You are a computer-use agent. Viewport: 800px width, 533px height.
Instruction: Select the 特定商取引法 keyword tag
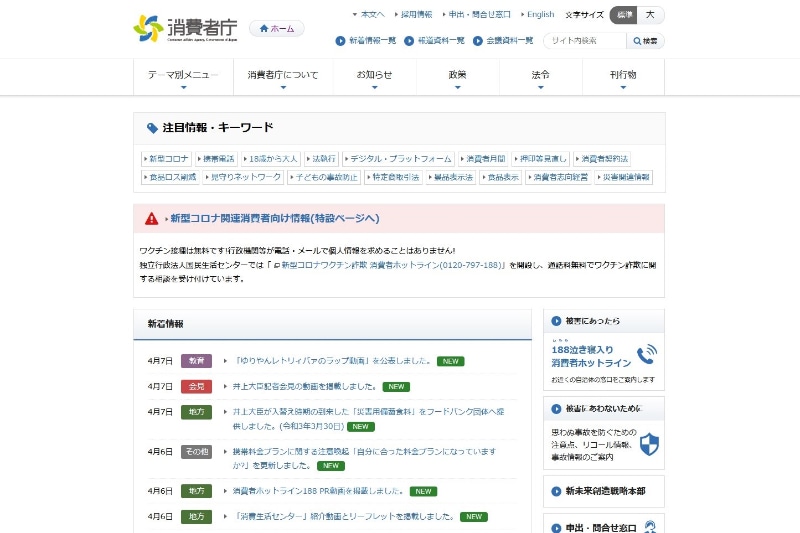coord(393,177)
